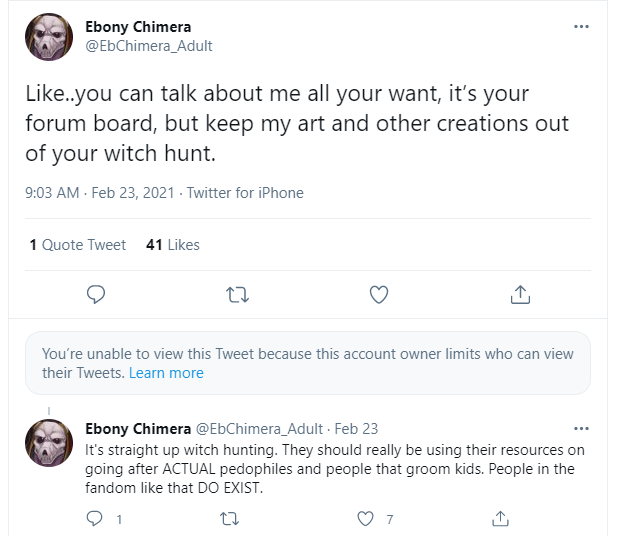View the 1 Quote Tweet list
Image resolution: width=621 pixels, height=536 pixels.
[x=78, y=245]
